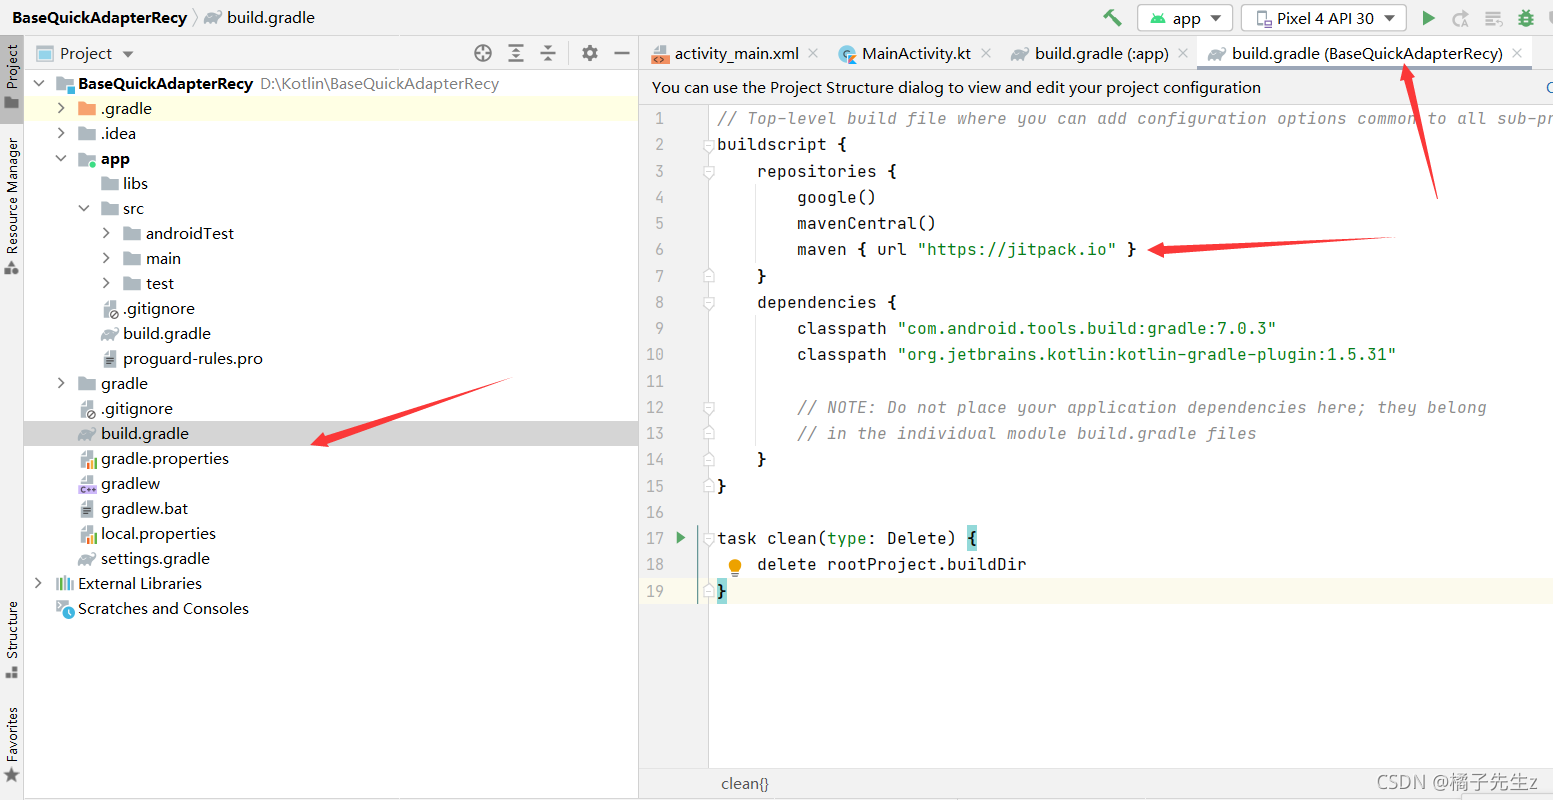Expand the .gradle folder
This screenshot has width=1553, height=800.
pos(61,108)
